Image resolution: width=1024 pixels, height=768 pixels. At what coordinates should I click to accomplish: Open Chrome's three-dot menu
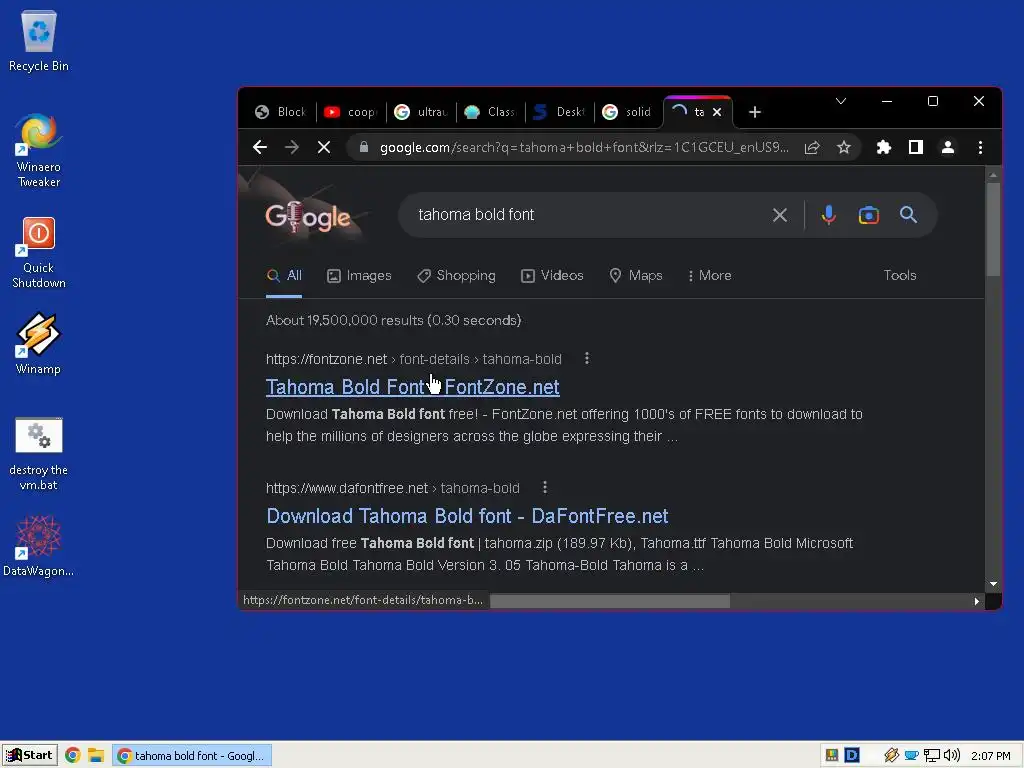[x=980, y=148]
